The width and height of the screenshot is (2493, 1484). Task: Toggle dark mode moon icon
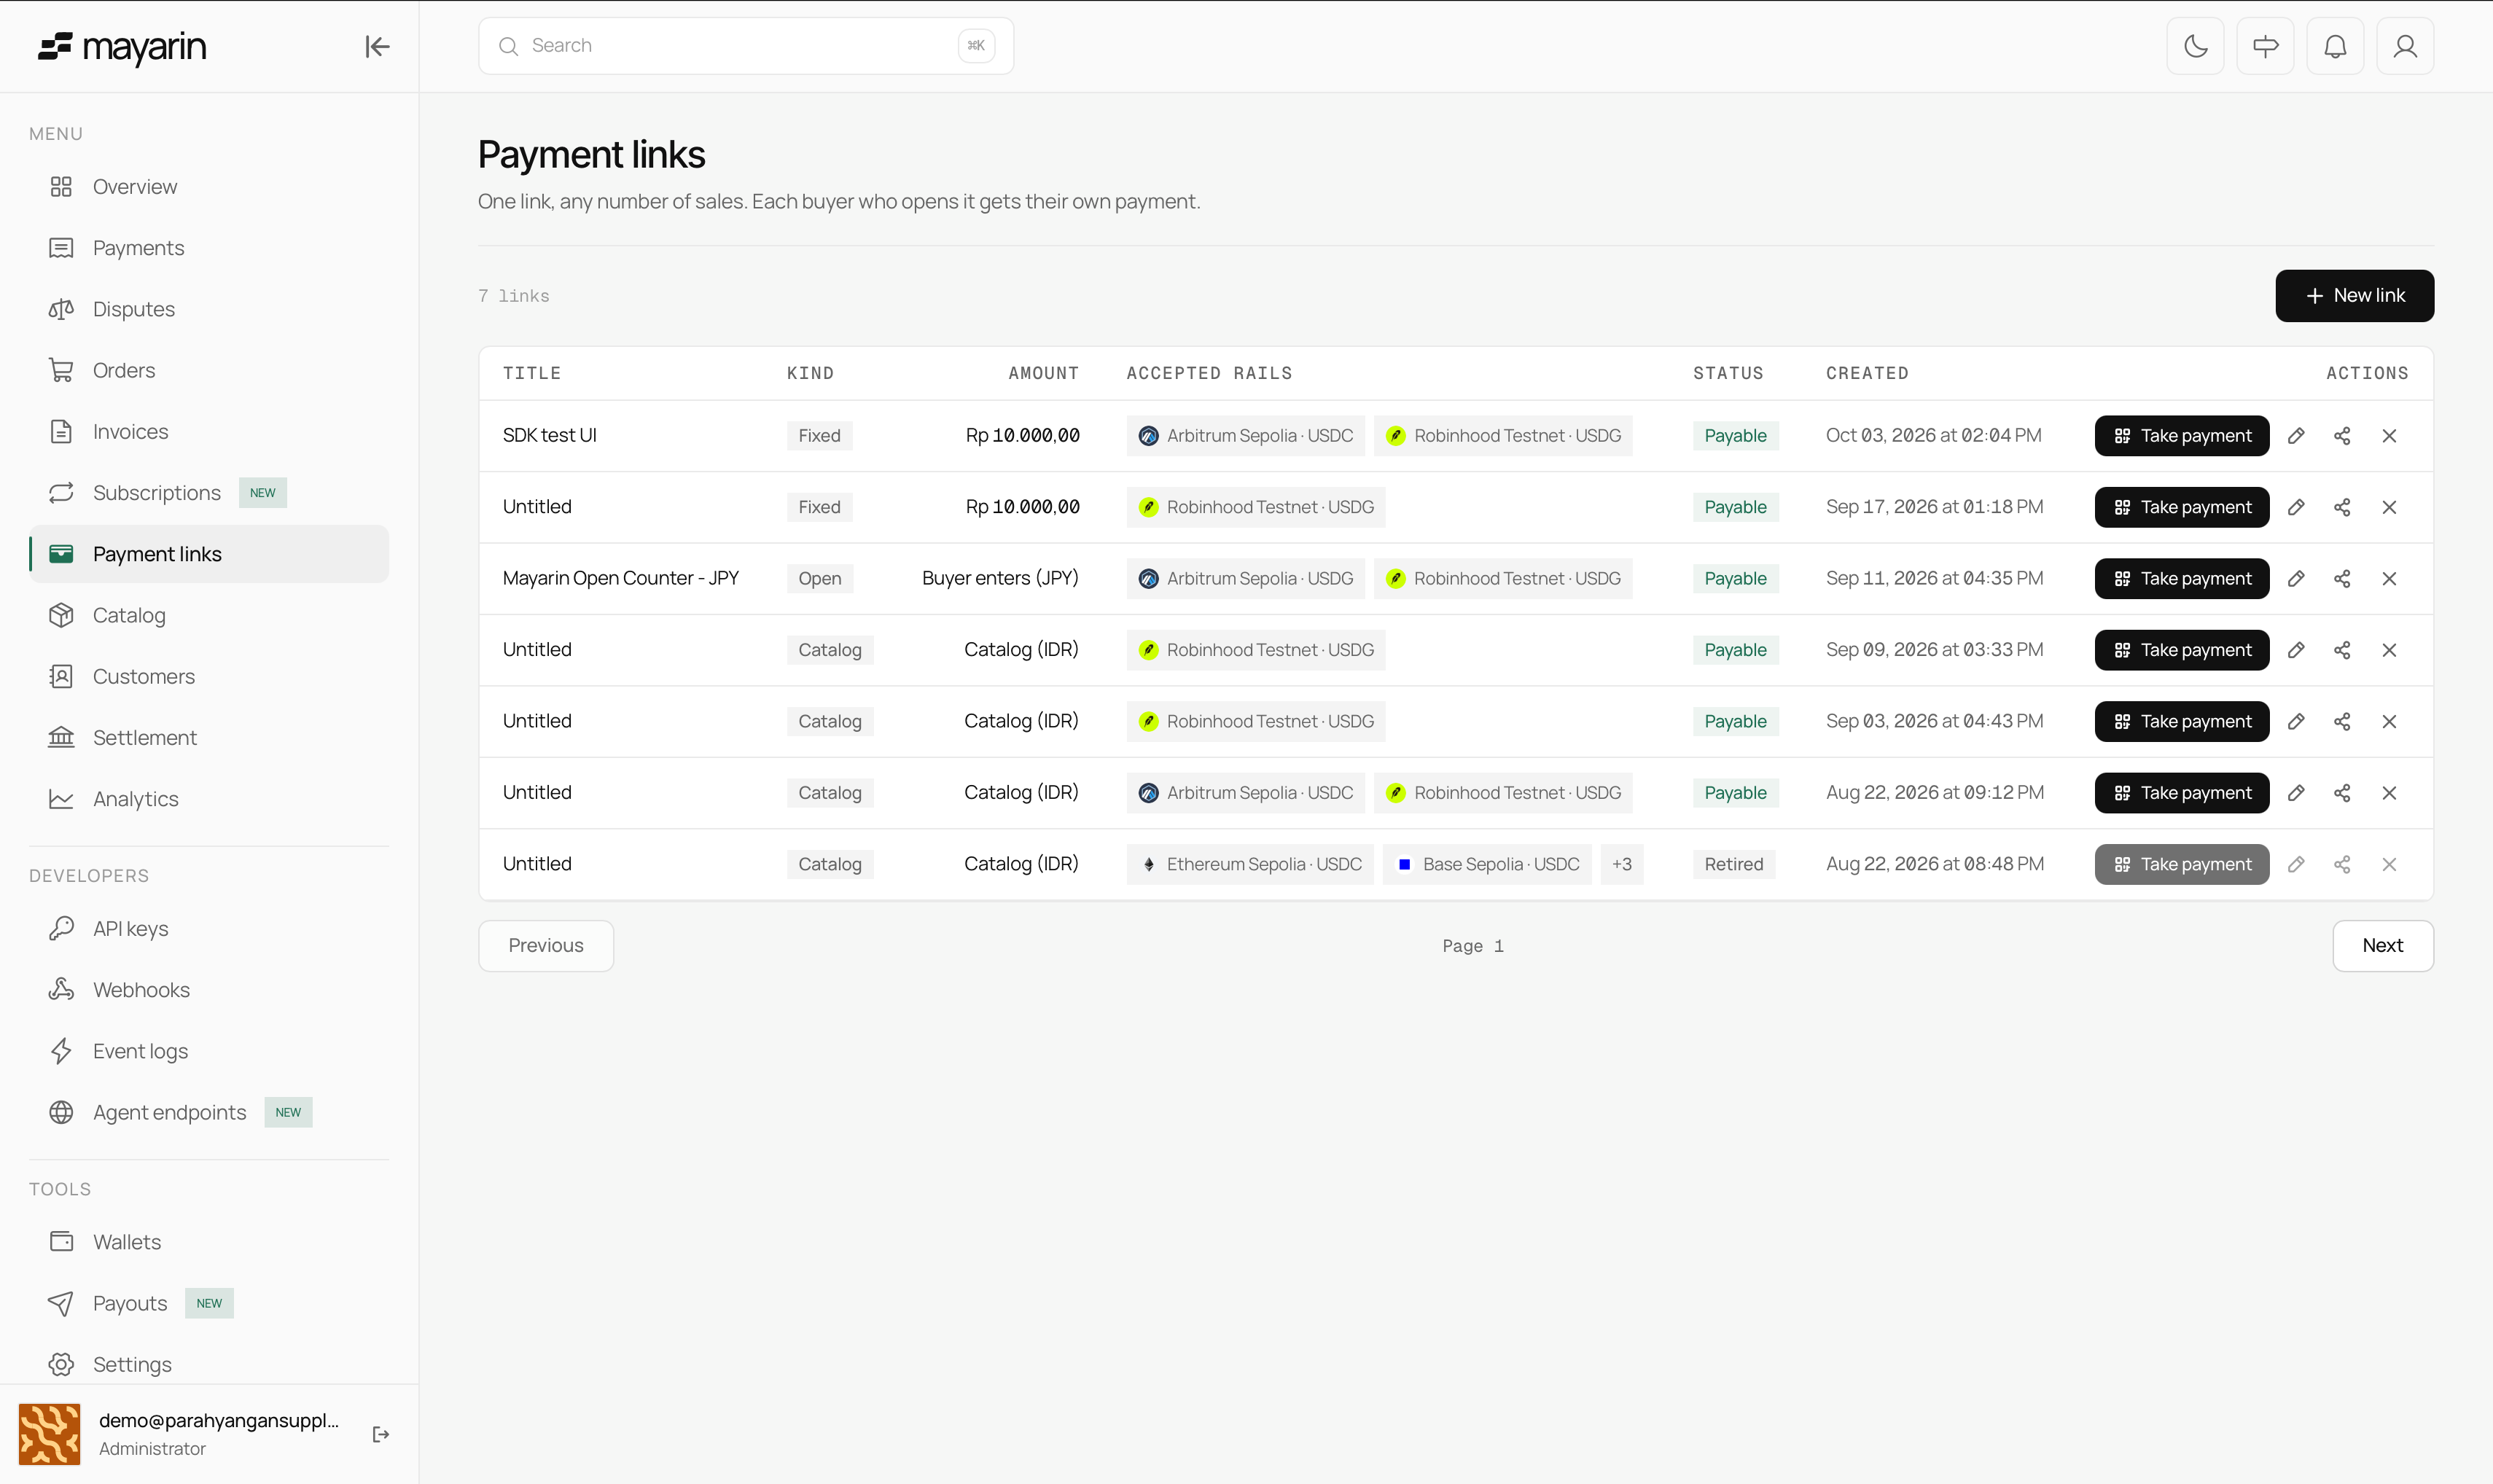pyautogui.click(x=2195, y=46)
